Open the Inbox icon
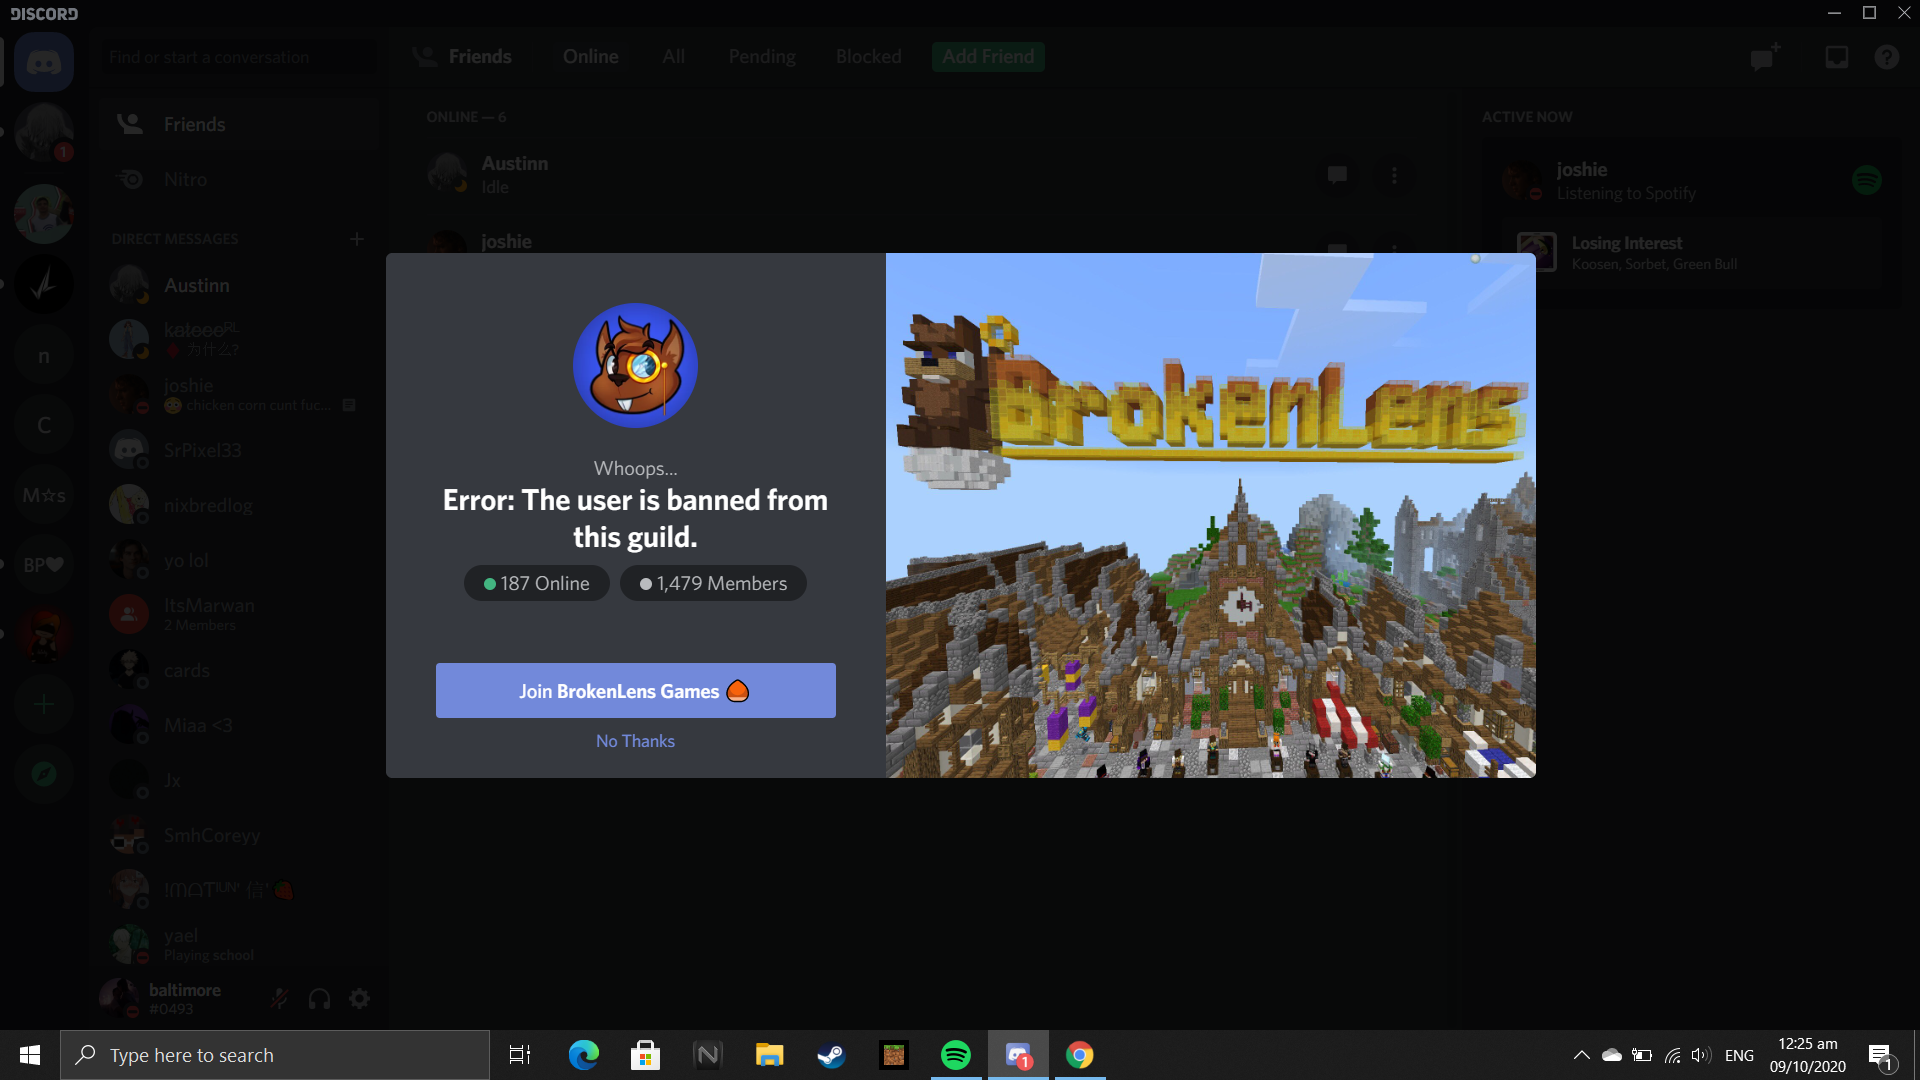 tap(1836, 57)
